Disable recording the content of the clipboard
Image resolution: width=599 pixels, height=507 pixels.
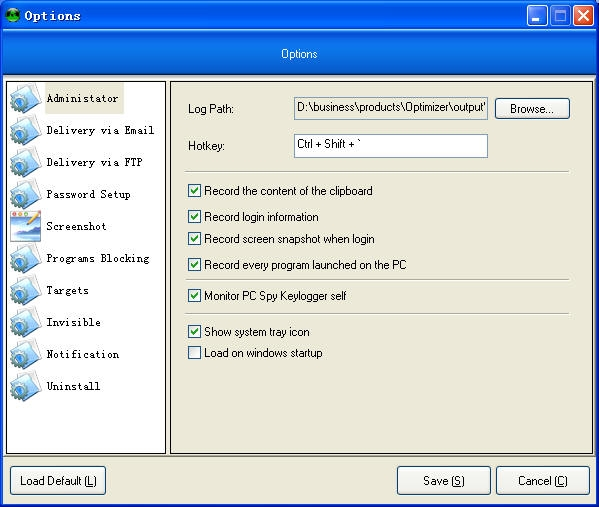(x=194, y=191)
